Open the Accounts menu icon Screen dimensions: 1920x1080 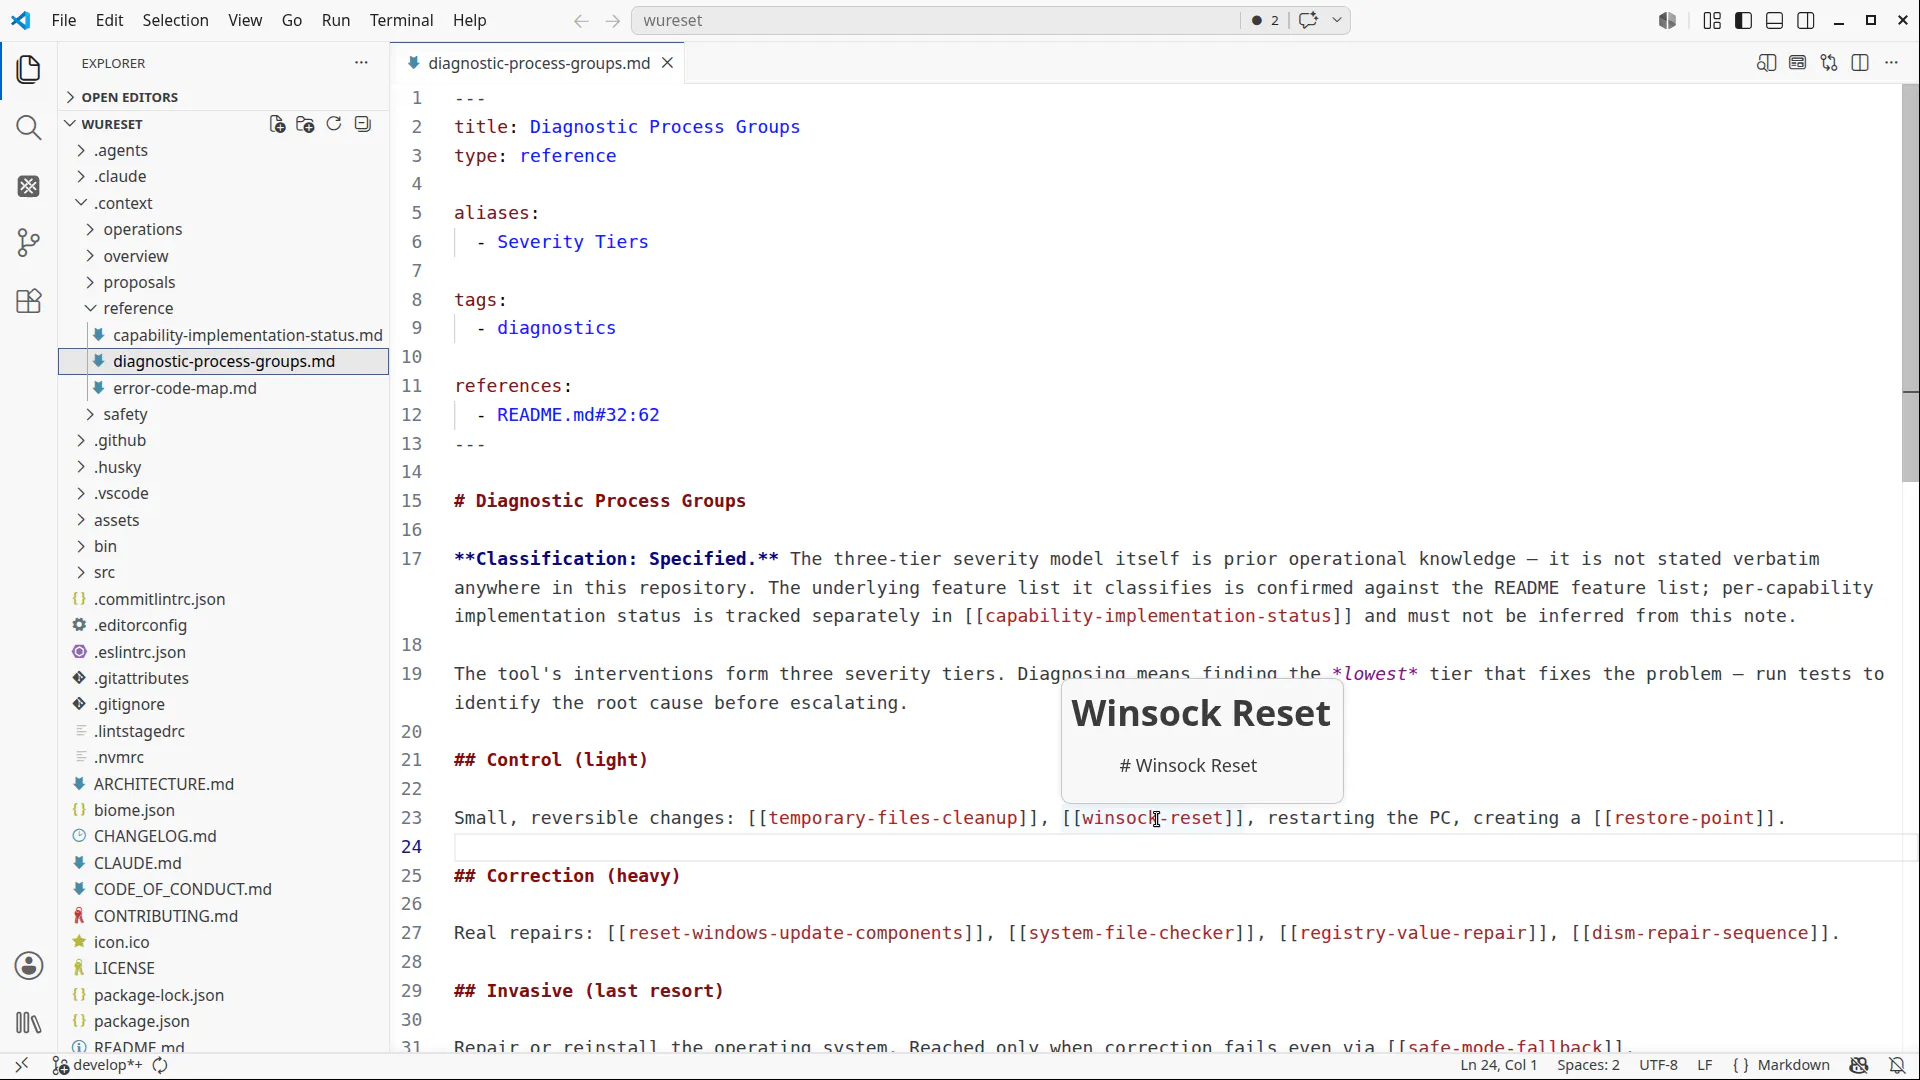pyautogui.click(x=28, y=965)
